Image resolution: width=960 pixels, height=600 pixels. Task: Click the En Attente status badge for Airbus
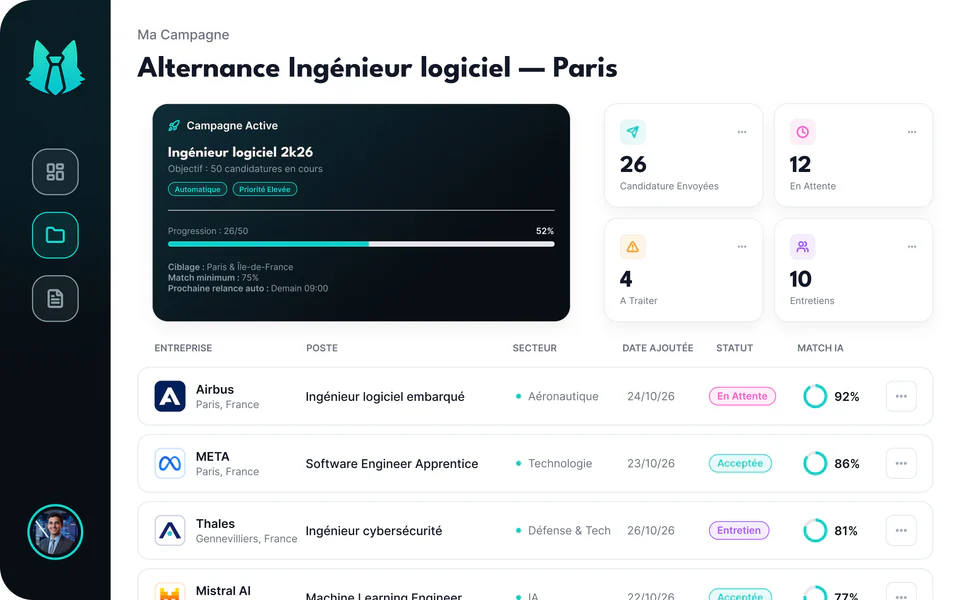742,396
